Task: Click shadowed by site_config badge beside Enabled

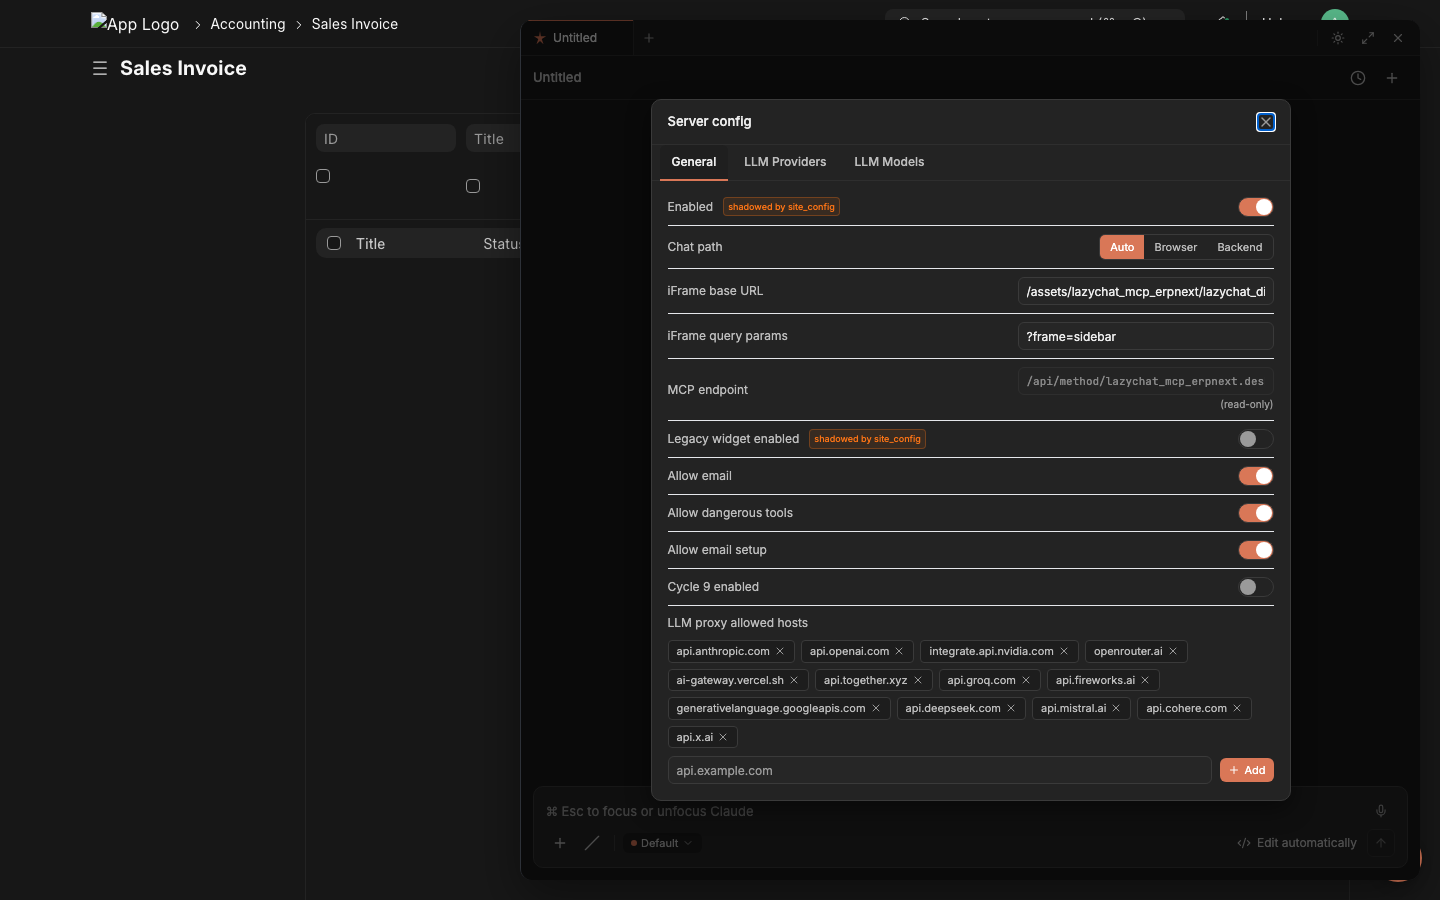Action: 781,207
